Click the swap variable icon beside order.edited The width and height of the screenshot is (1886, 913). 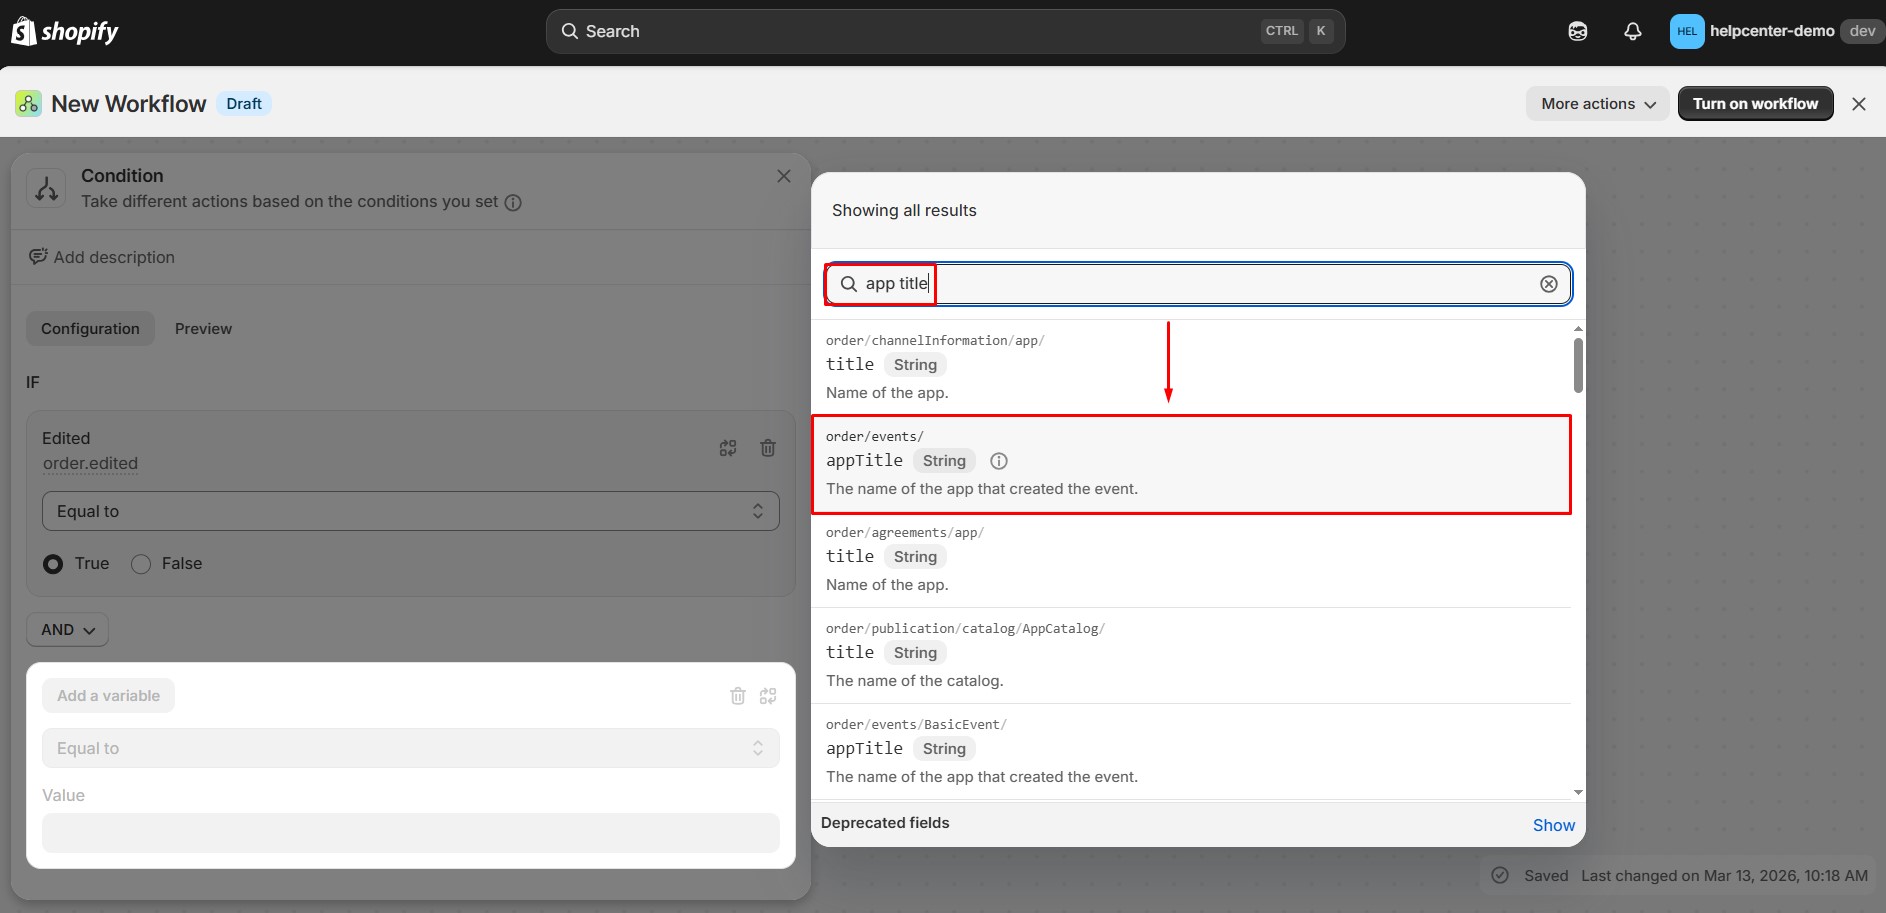click(x=728, y=448)
